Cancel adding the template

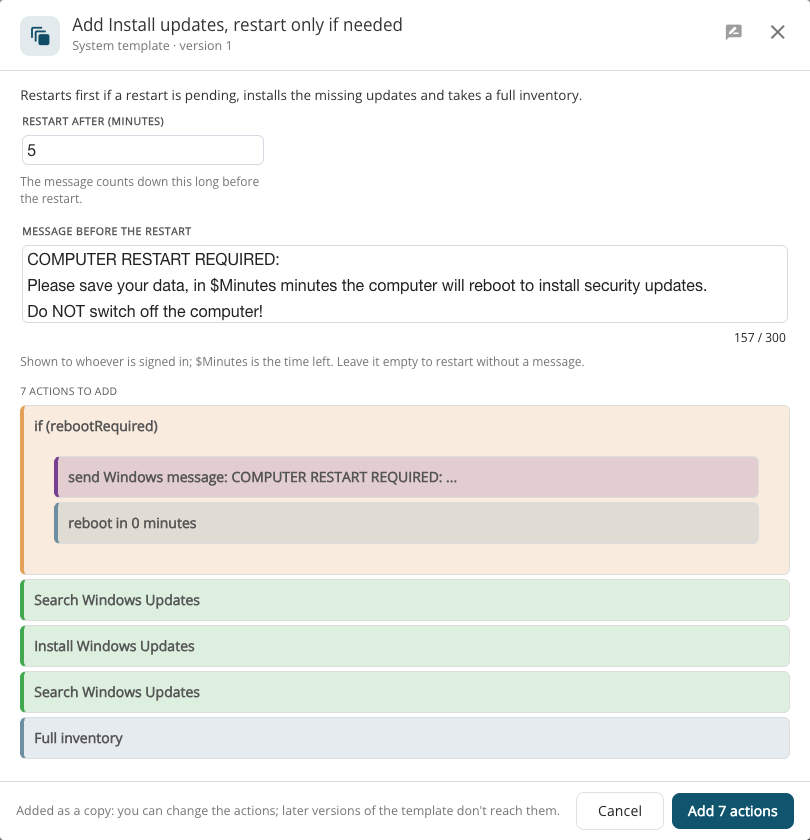point(620,811)
